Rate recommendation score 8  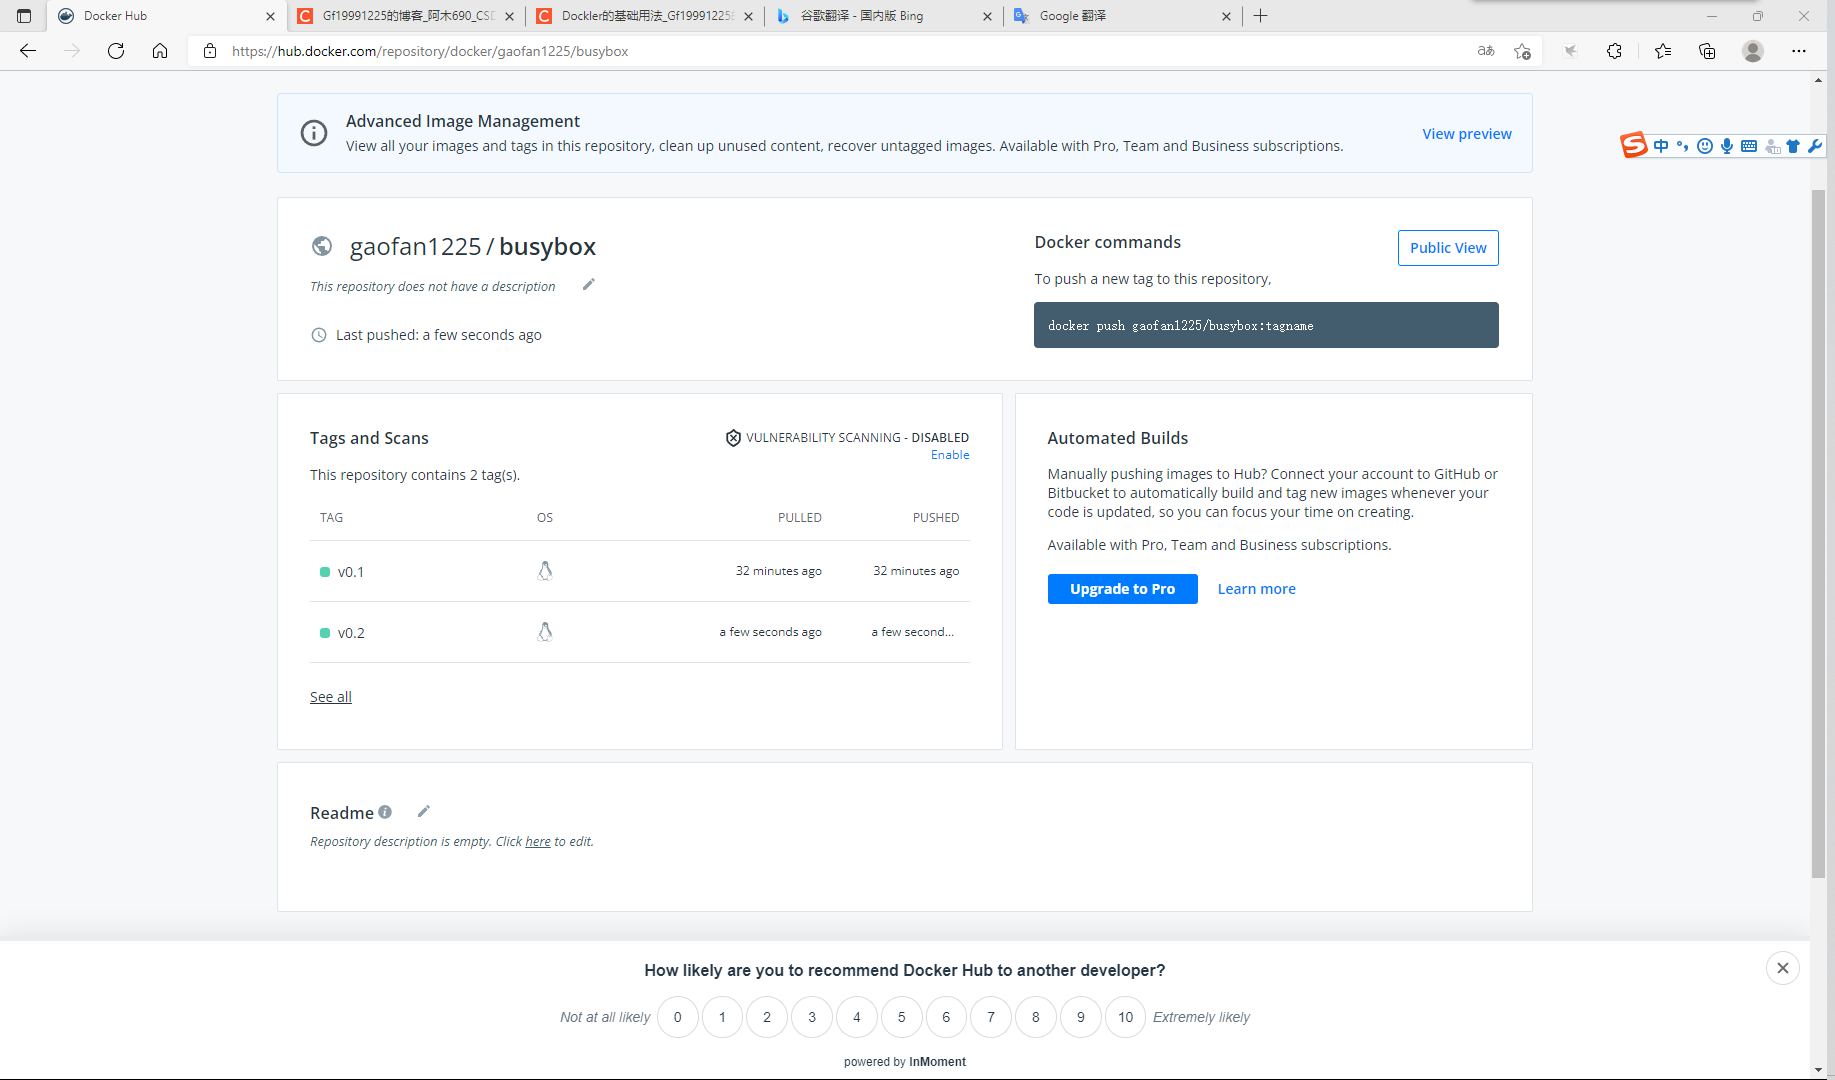pos(1036,1017)
